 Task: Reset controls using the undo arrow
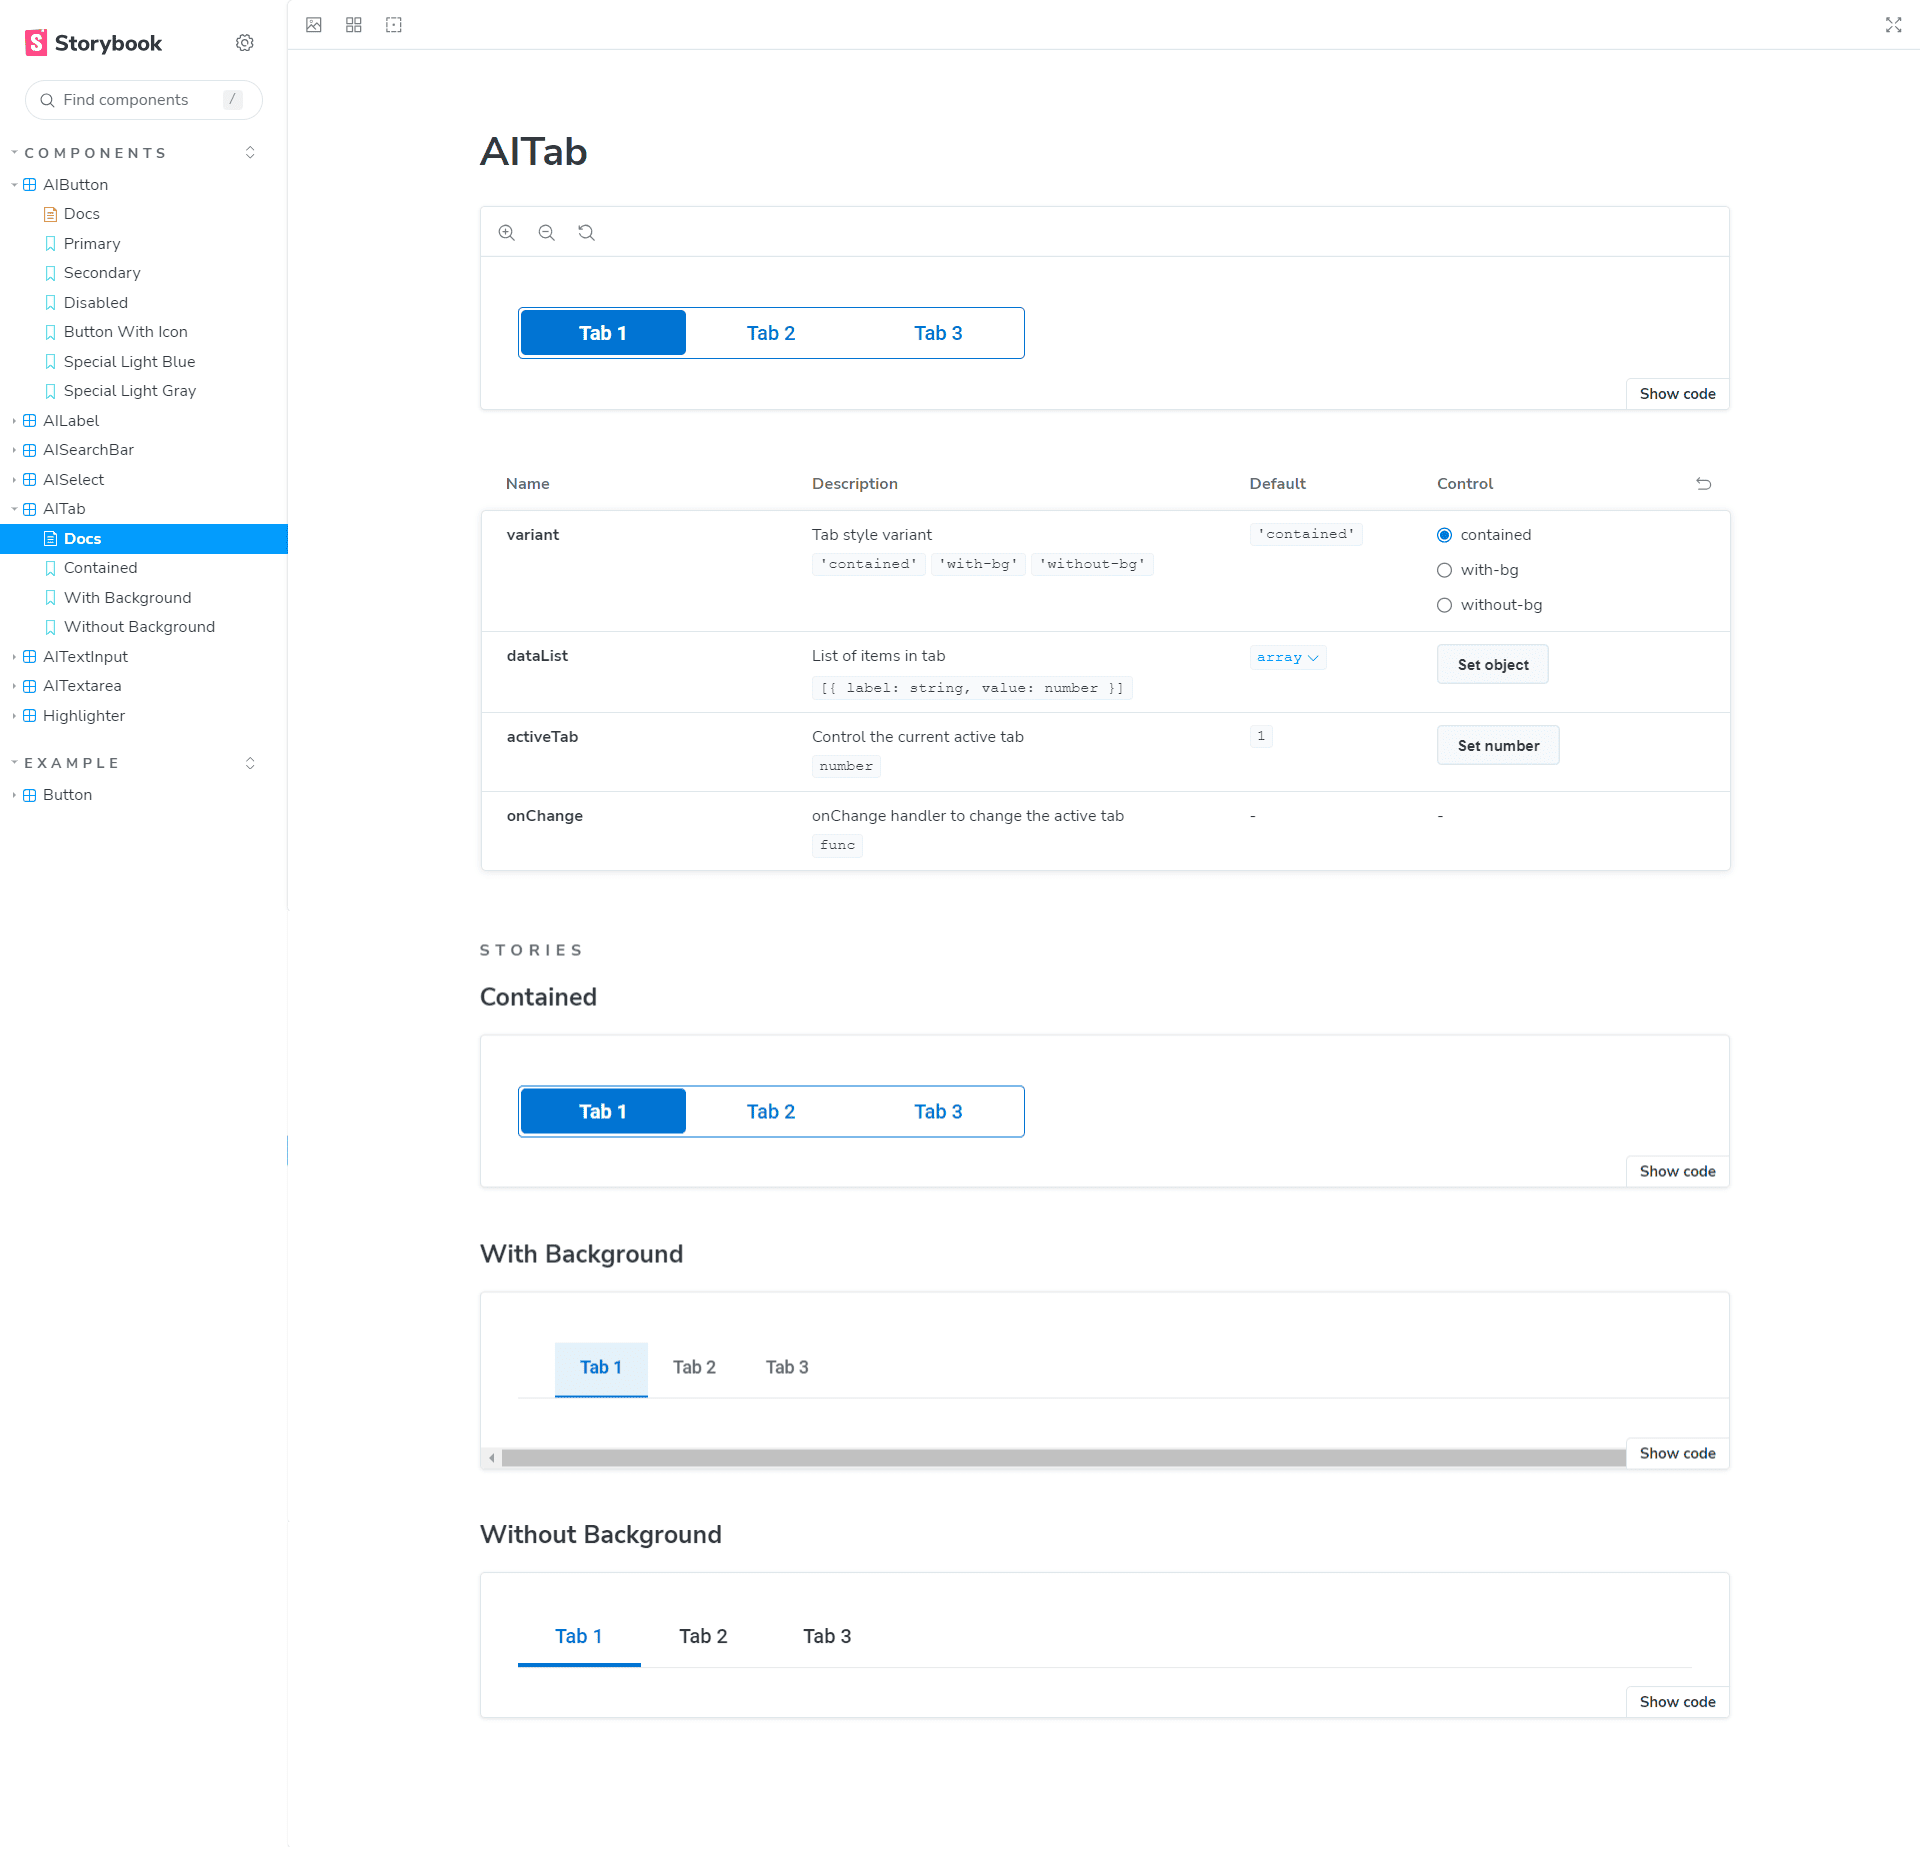(1704, 484)
